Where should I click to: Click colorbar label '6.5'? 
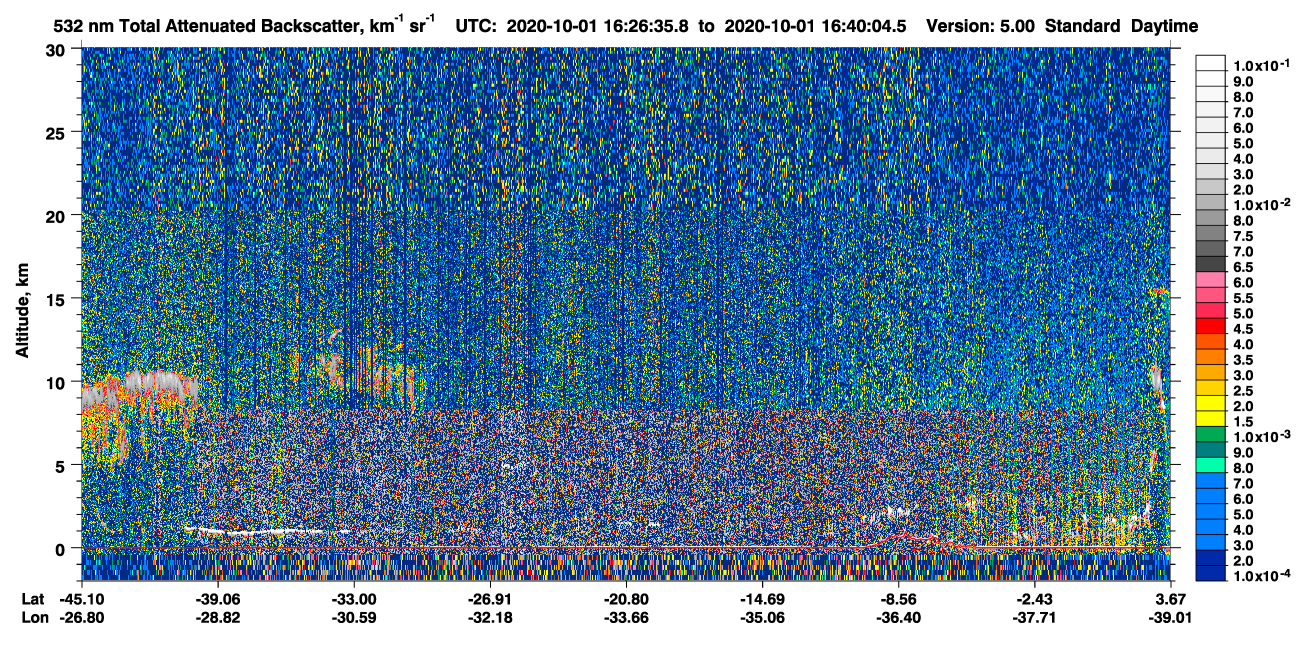(x=1243, y=268)
